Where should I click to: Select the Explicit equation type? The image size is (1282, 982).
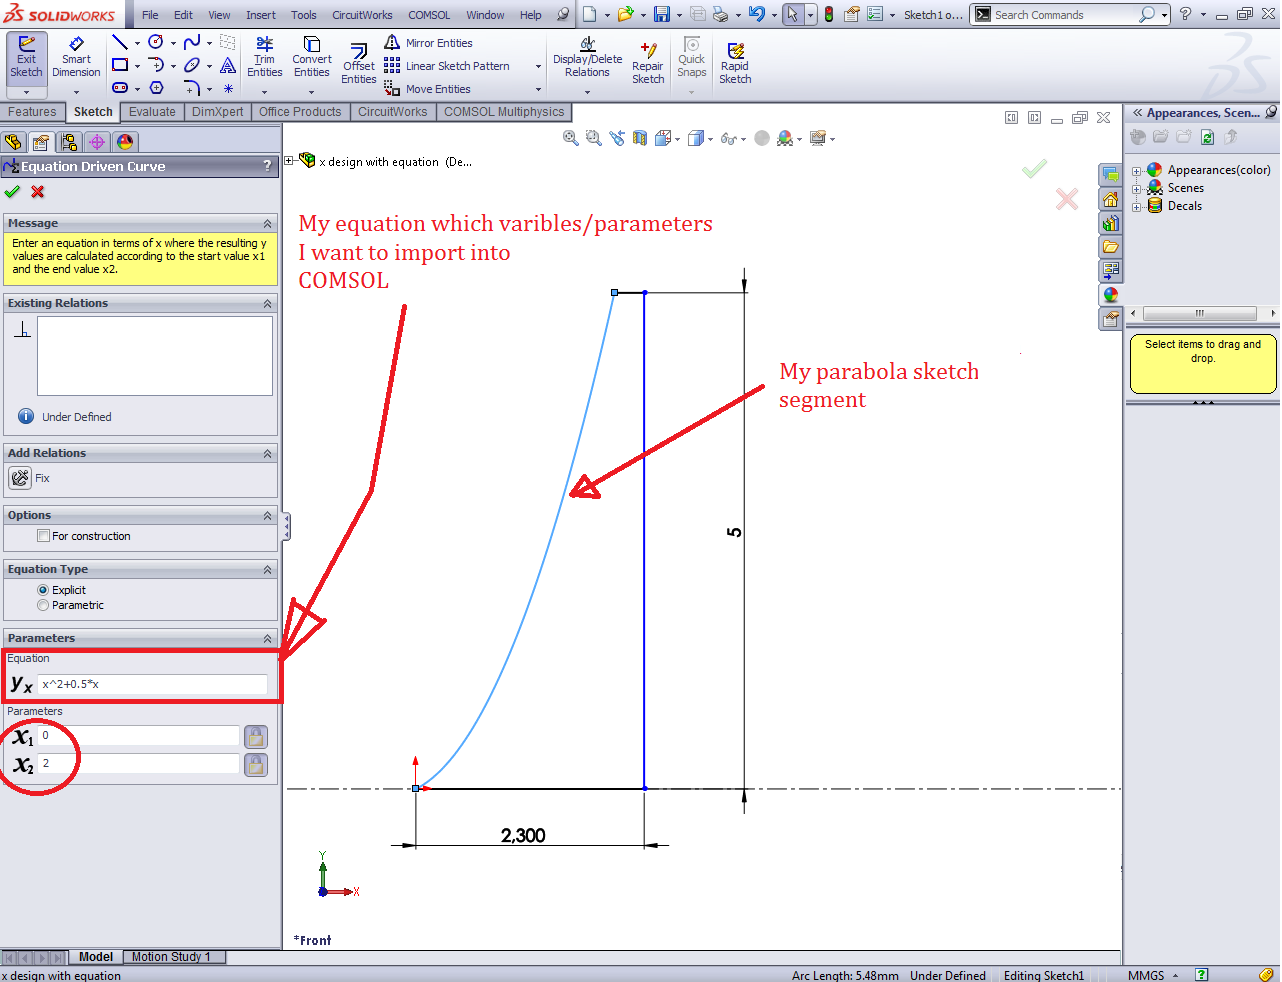pyautogui.click(x=43, y=590)
